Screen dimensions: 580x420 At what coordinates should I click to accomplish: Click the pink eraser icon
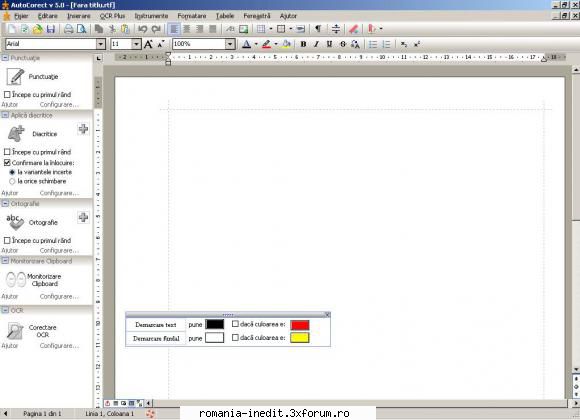[354, 29]
